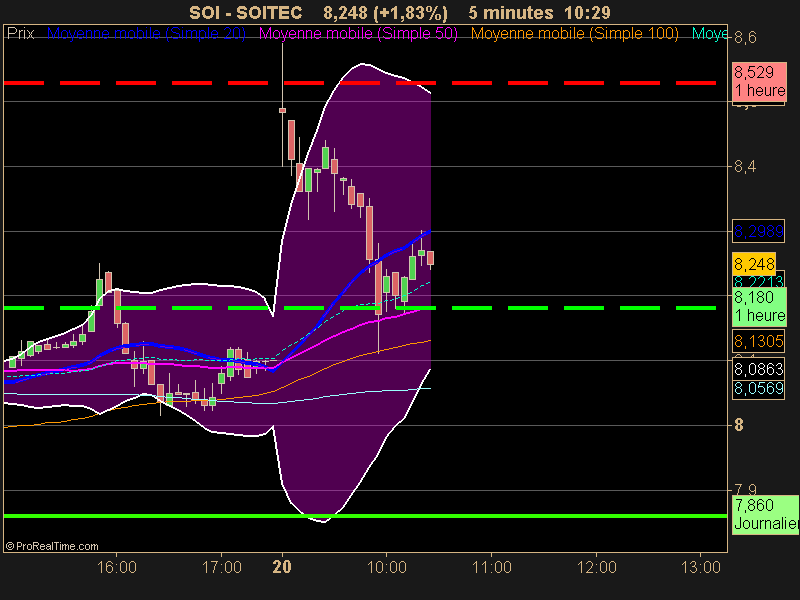The width and height of the screenshot is (800, 600).
Task: Click the '5 minutes' timeframe text
Action: [511, 12]
